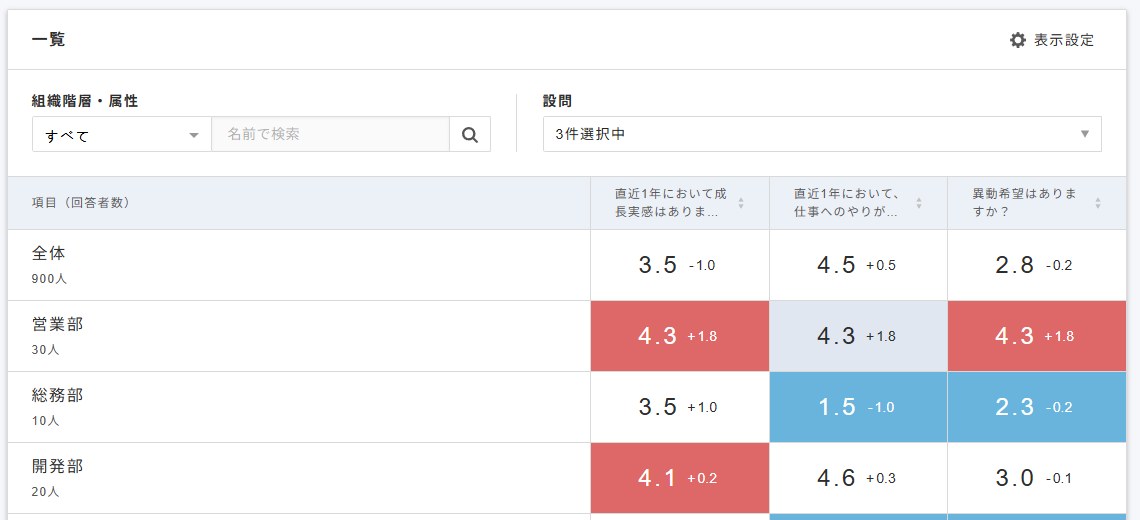Viewport: 1140px width, 520px height.
Task: Click the 項目（回答者数） column header
Action: (81, 203)
